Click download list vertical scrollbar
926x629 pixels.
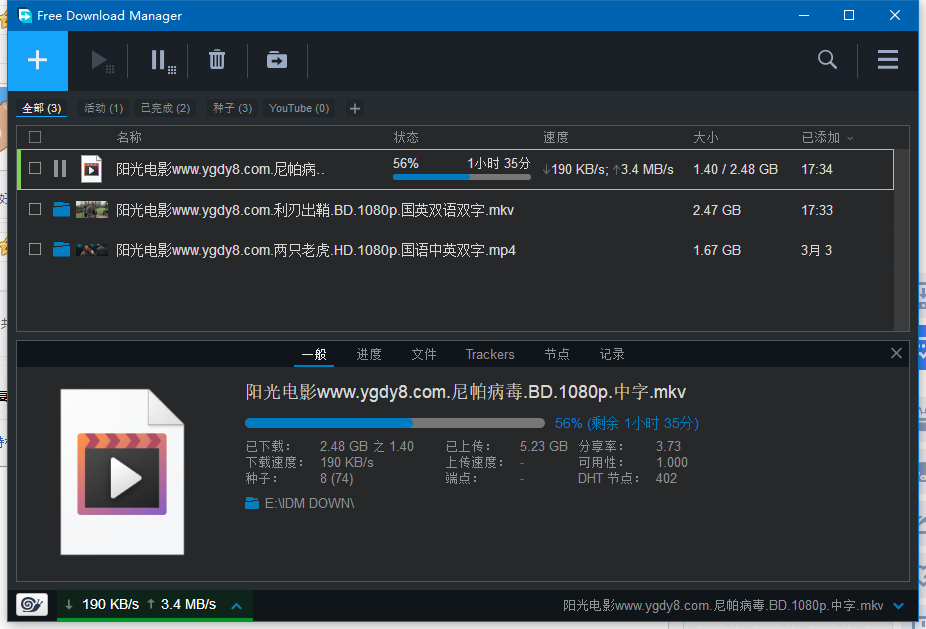coord(901,239)
